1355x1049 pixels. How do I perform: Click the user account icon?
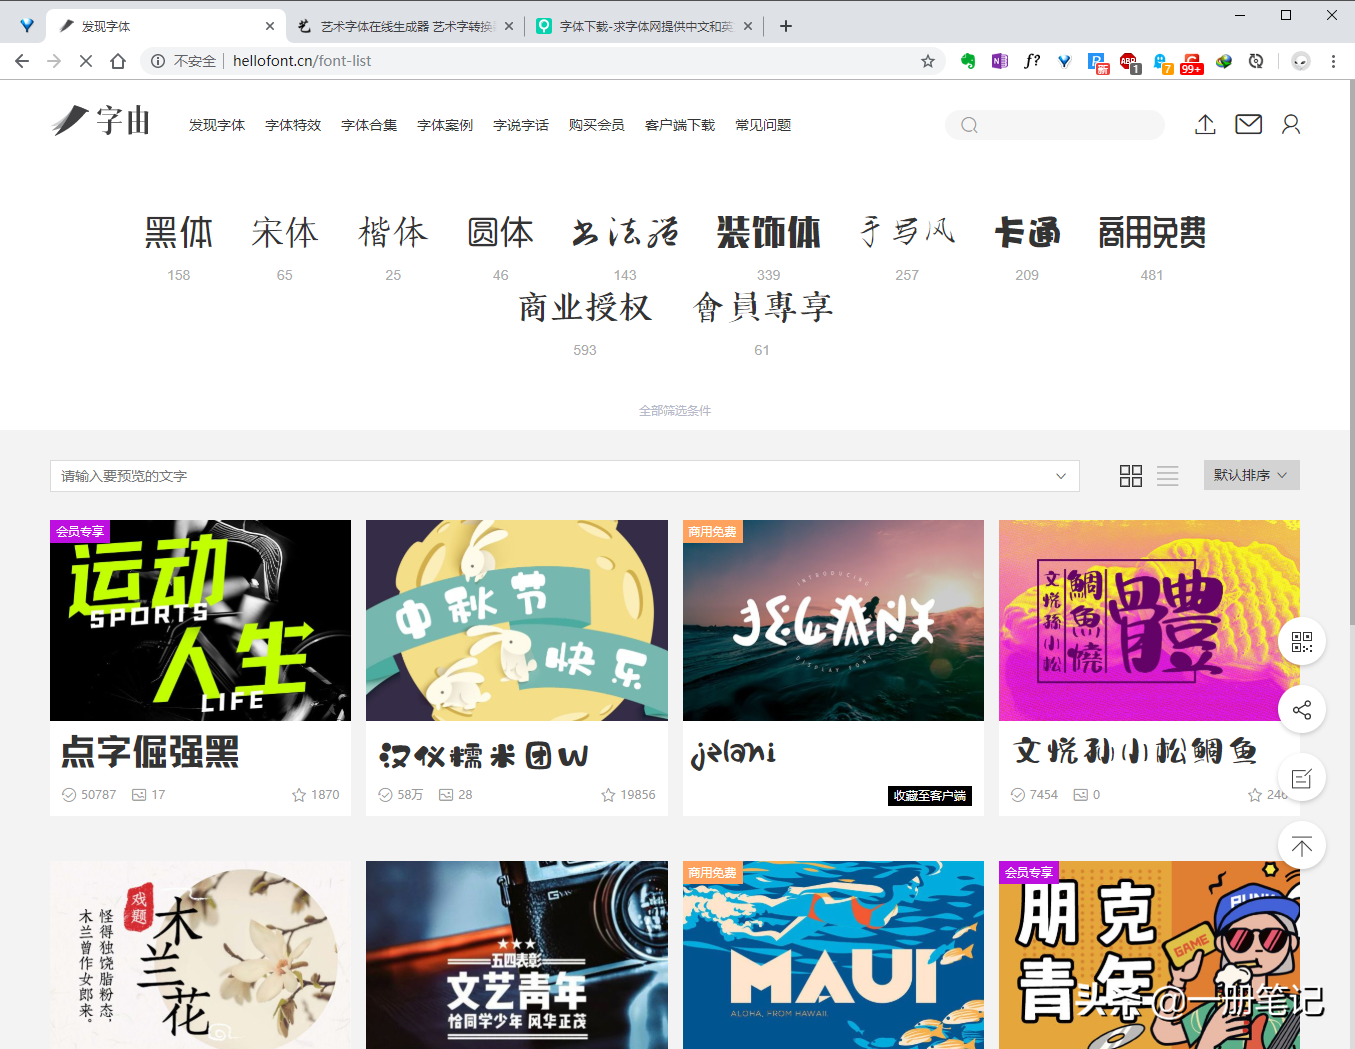(x=1291, y=124)
